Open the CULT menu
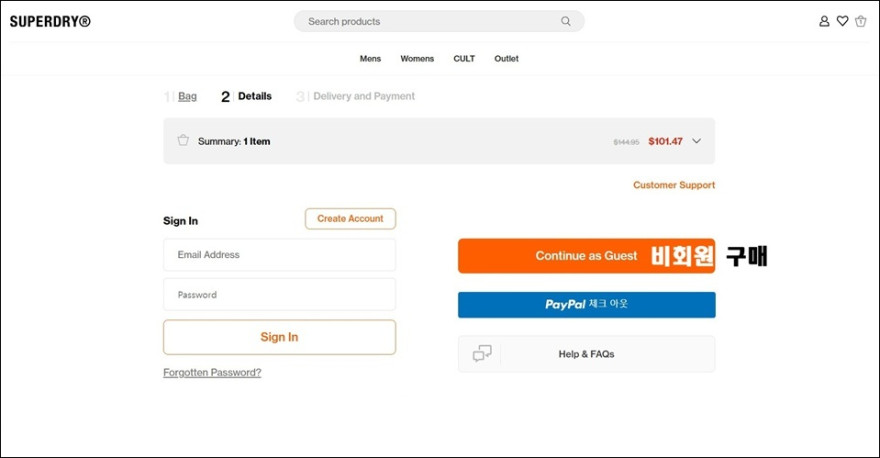The height and width of the screenshot is (458, 880). (464, 58)
